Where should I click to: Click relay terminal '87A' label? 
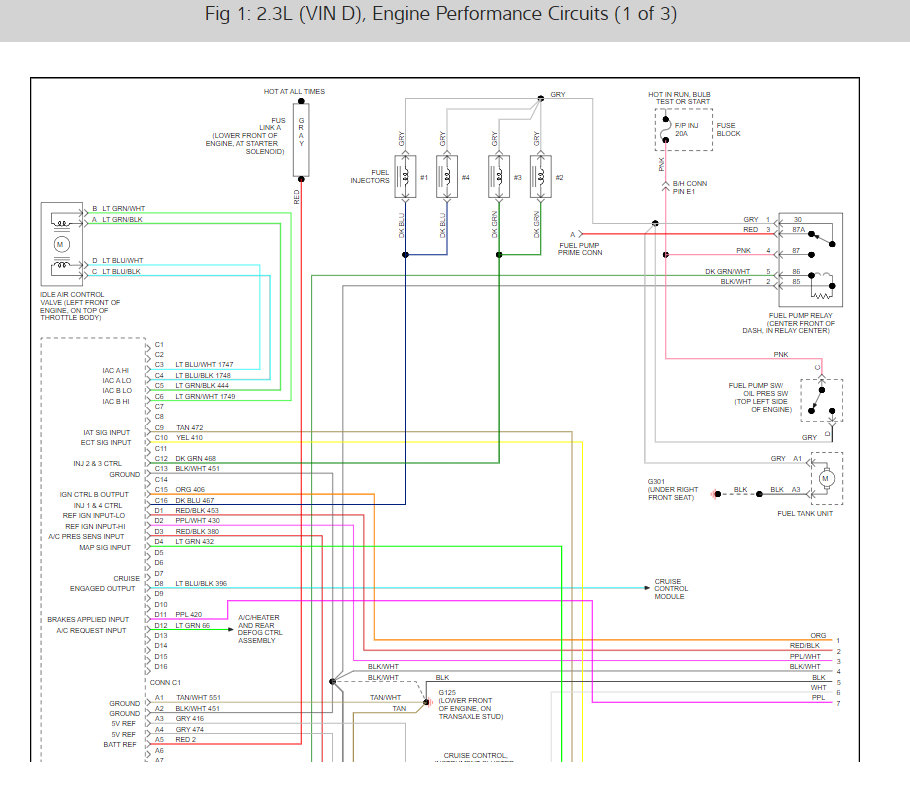(799, 230)
